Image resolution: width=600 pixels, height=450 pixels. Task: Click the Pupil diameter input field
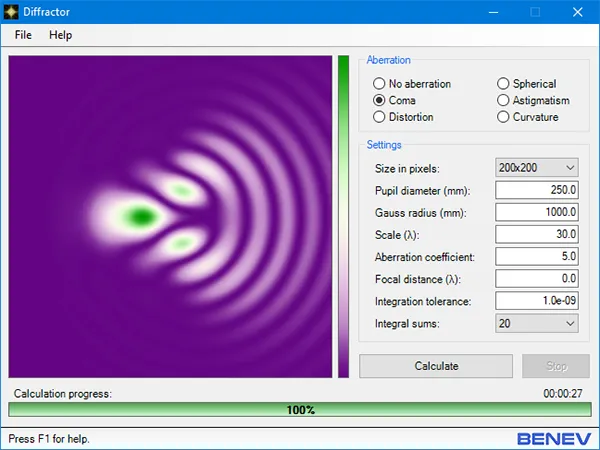pos(537,190)
